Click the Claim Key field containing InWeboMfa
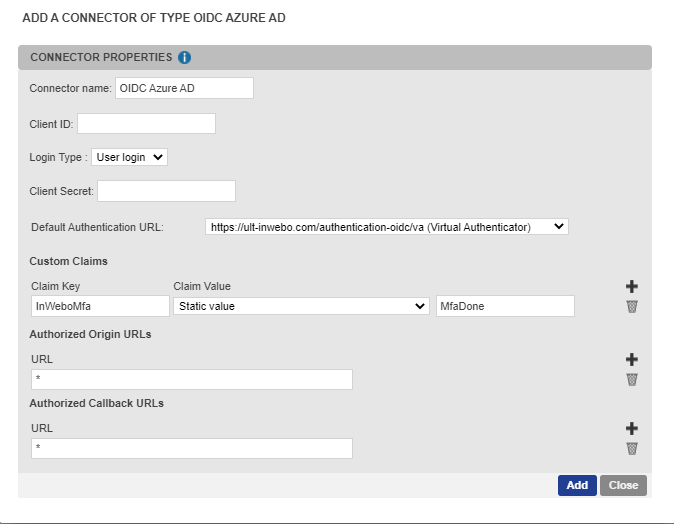This screenshot has width=674, height=524. pos(100,306)
